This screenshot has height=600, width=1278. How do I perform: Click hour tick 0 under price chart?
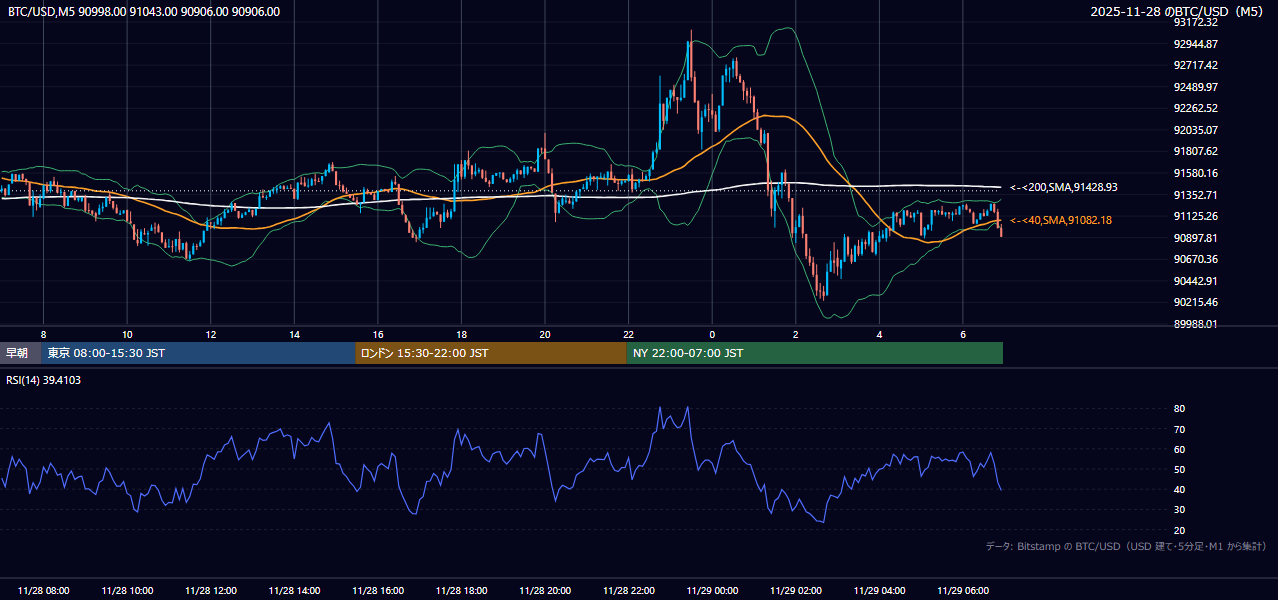click(712, 334)
